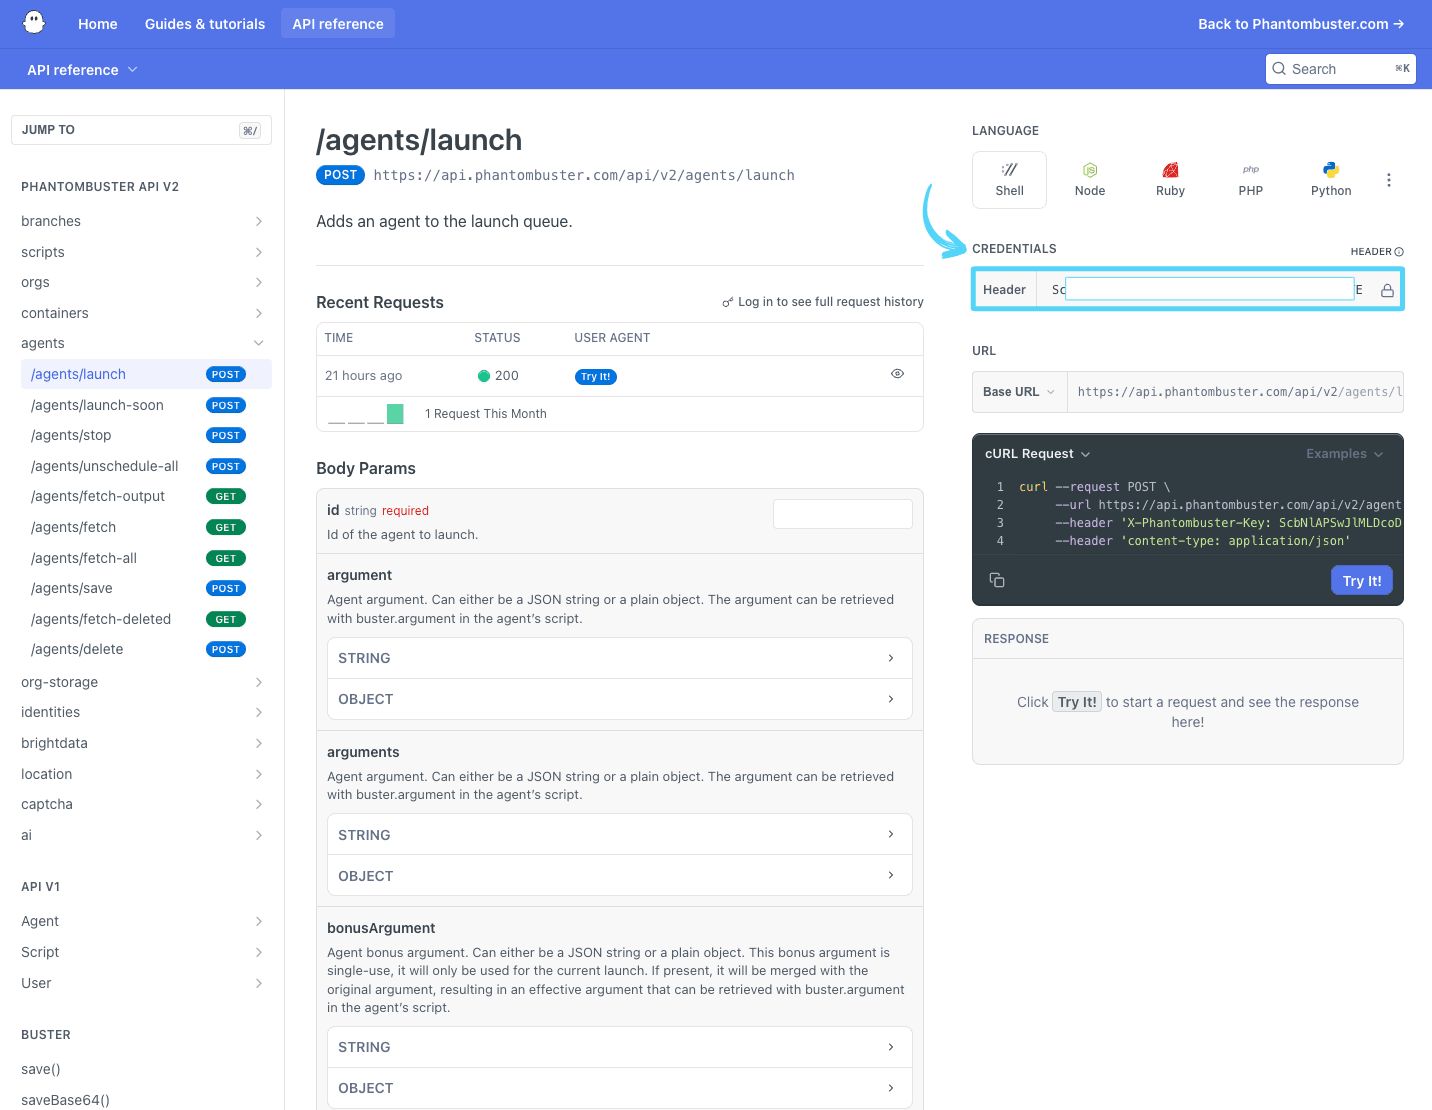Viewport: 1432px width, 1110px height.
Task: Open the API reference version dropdown
Action: (82, 70)
